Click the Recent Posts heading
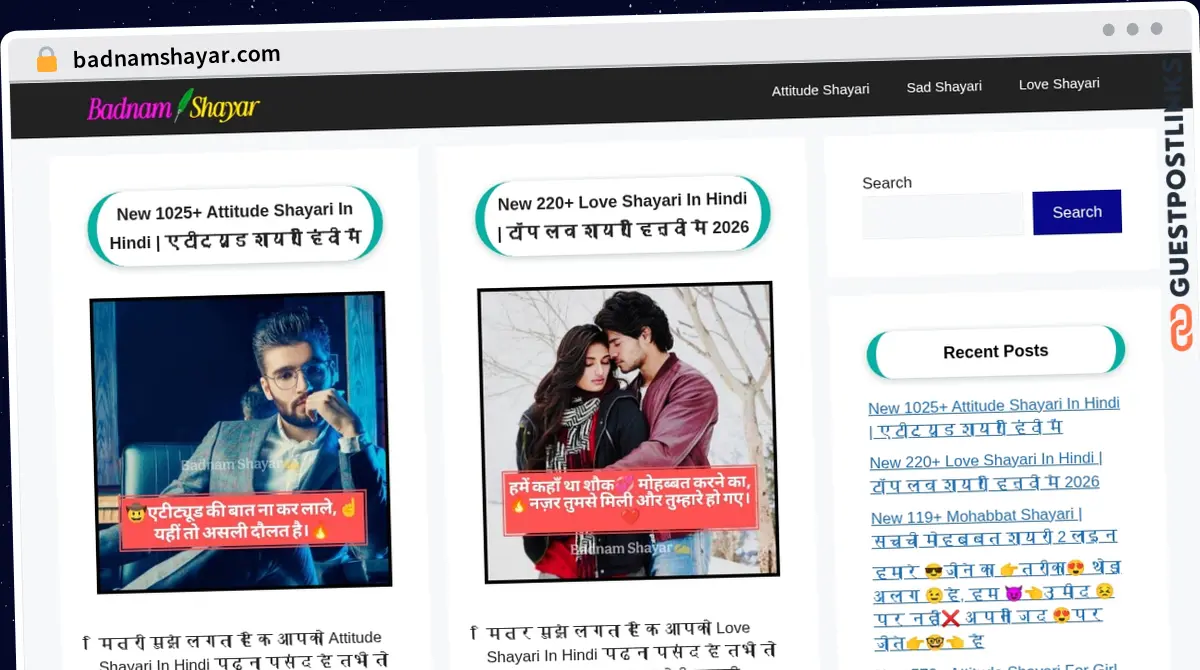Viewport: 1200px width, 670px height. (996, 351)
